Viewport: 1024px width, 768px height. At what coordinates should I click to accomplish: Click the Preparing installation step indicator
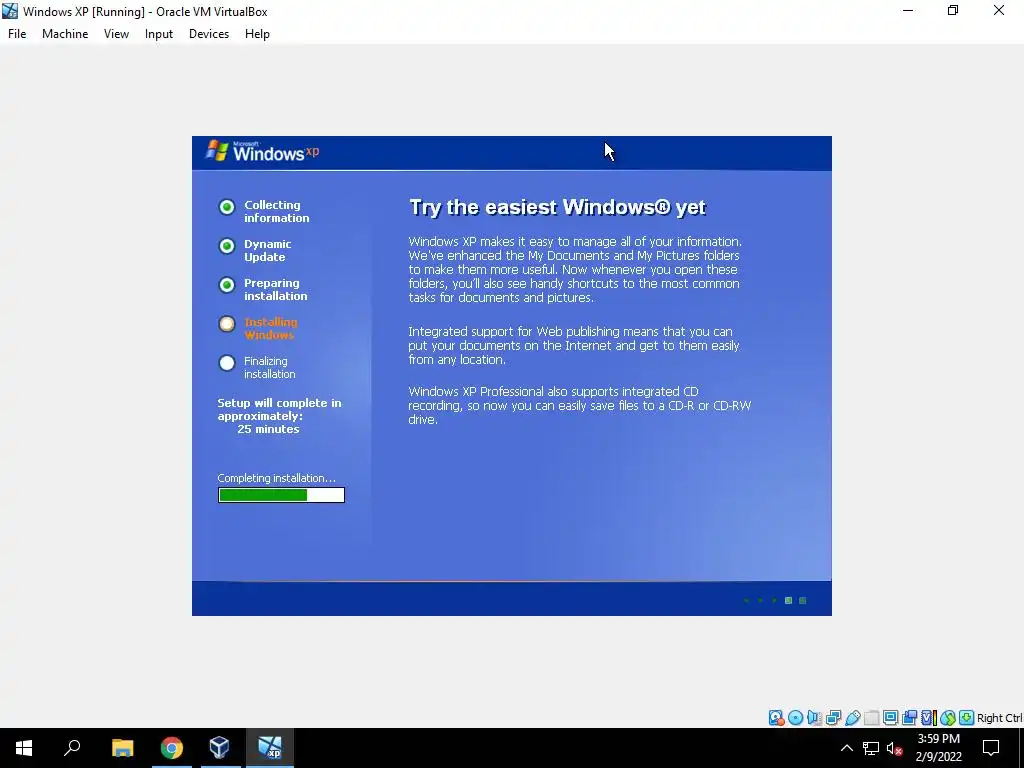pos(227,285)
